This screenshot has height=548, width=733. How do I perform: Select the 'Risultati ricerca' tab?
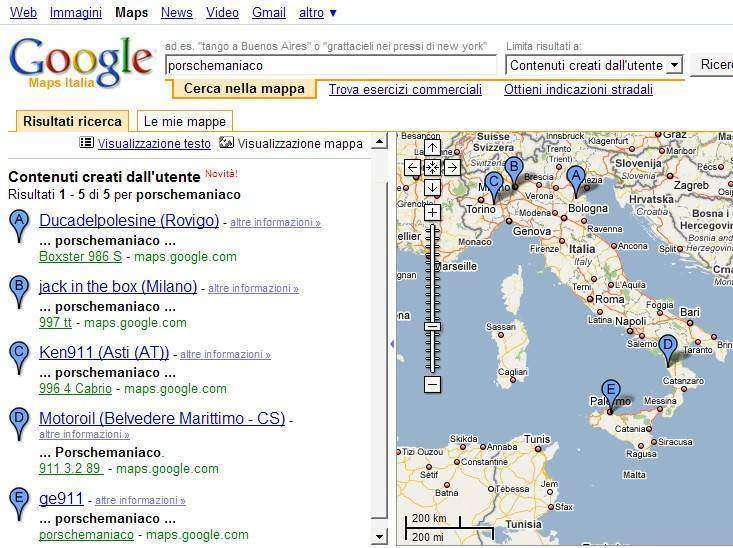[x=72, y=121]
